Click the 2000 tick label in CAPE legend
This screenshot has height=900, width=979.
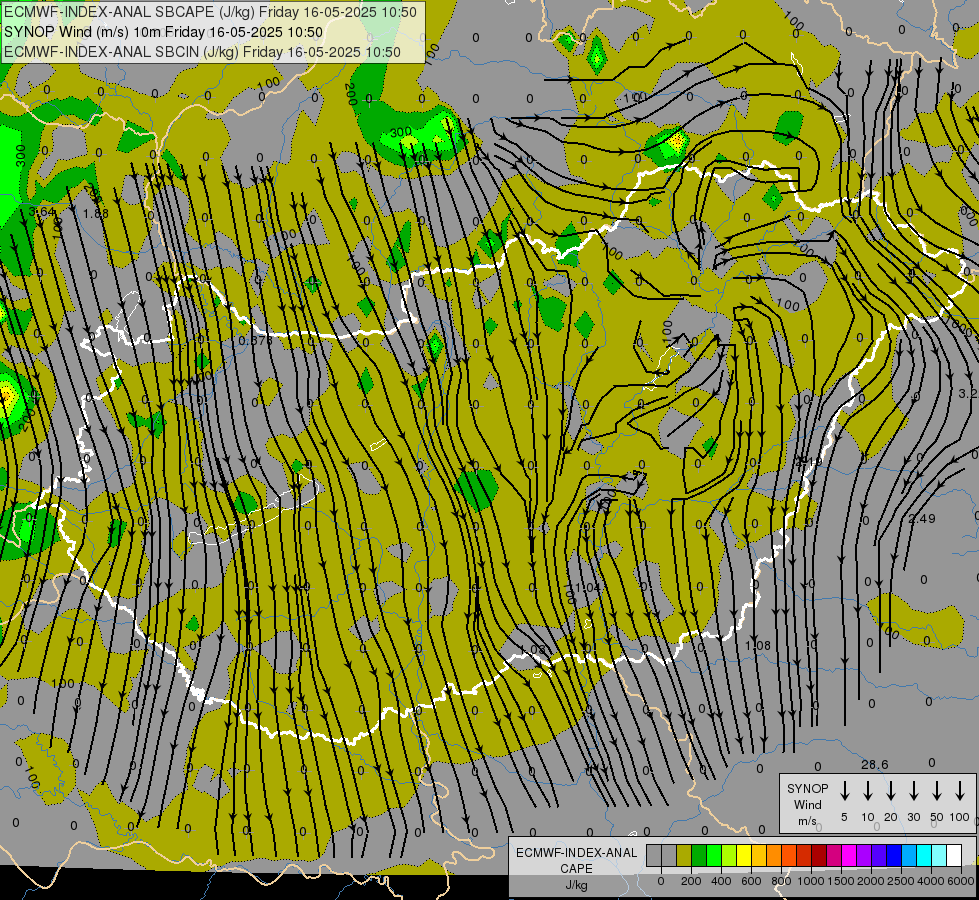click(x=871, y=881)
